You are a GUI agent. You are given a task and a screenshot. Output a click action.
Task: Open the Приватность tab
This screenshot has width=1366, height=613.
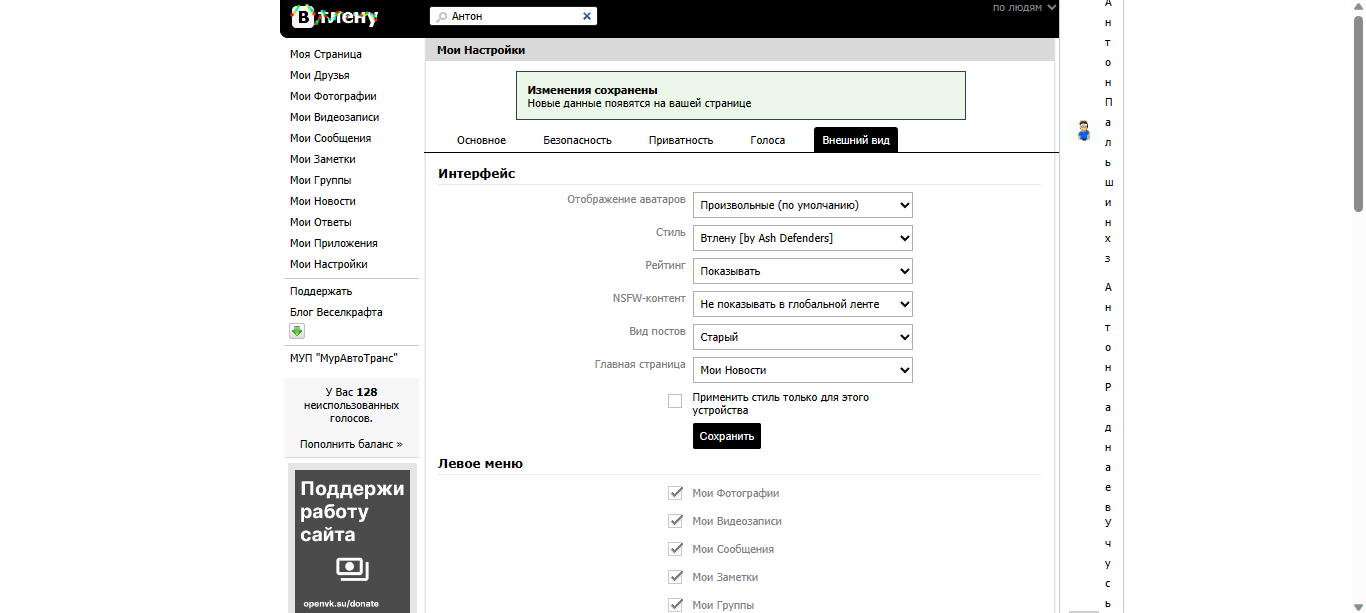679,140
